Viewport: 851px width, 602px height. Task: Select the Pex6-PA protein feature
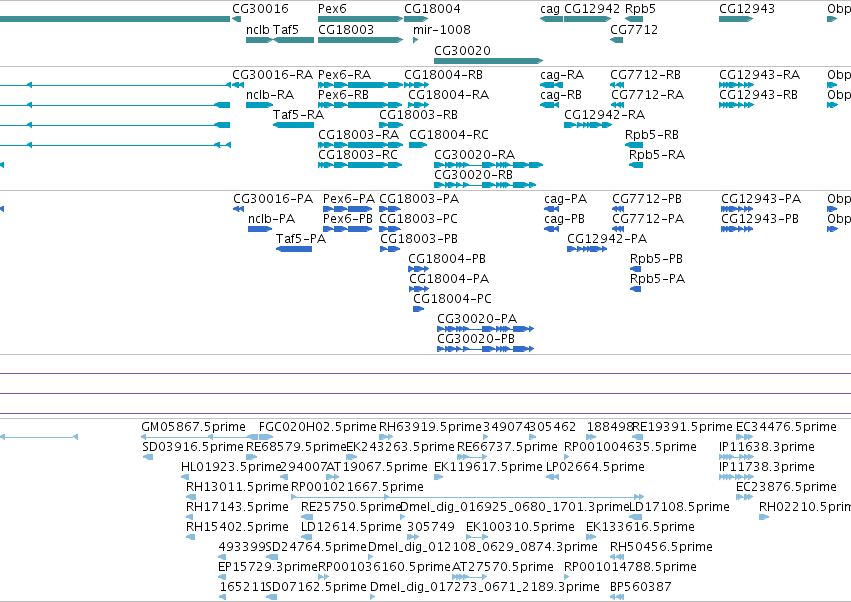(348, 209)
